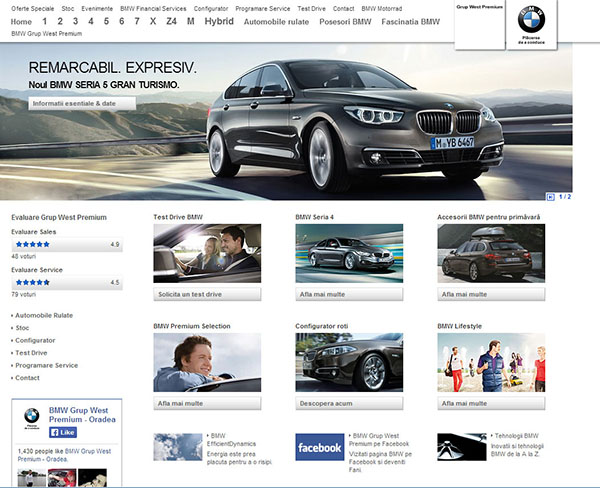600x488 pixels.
Task: Open Configurator sidebar link
Action: [x=35, y=340]
